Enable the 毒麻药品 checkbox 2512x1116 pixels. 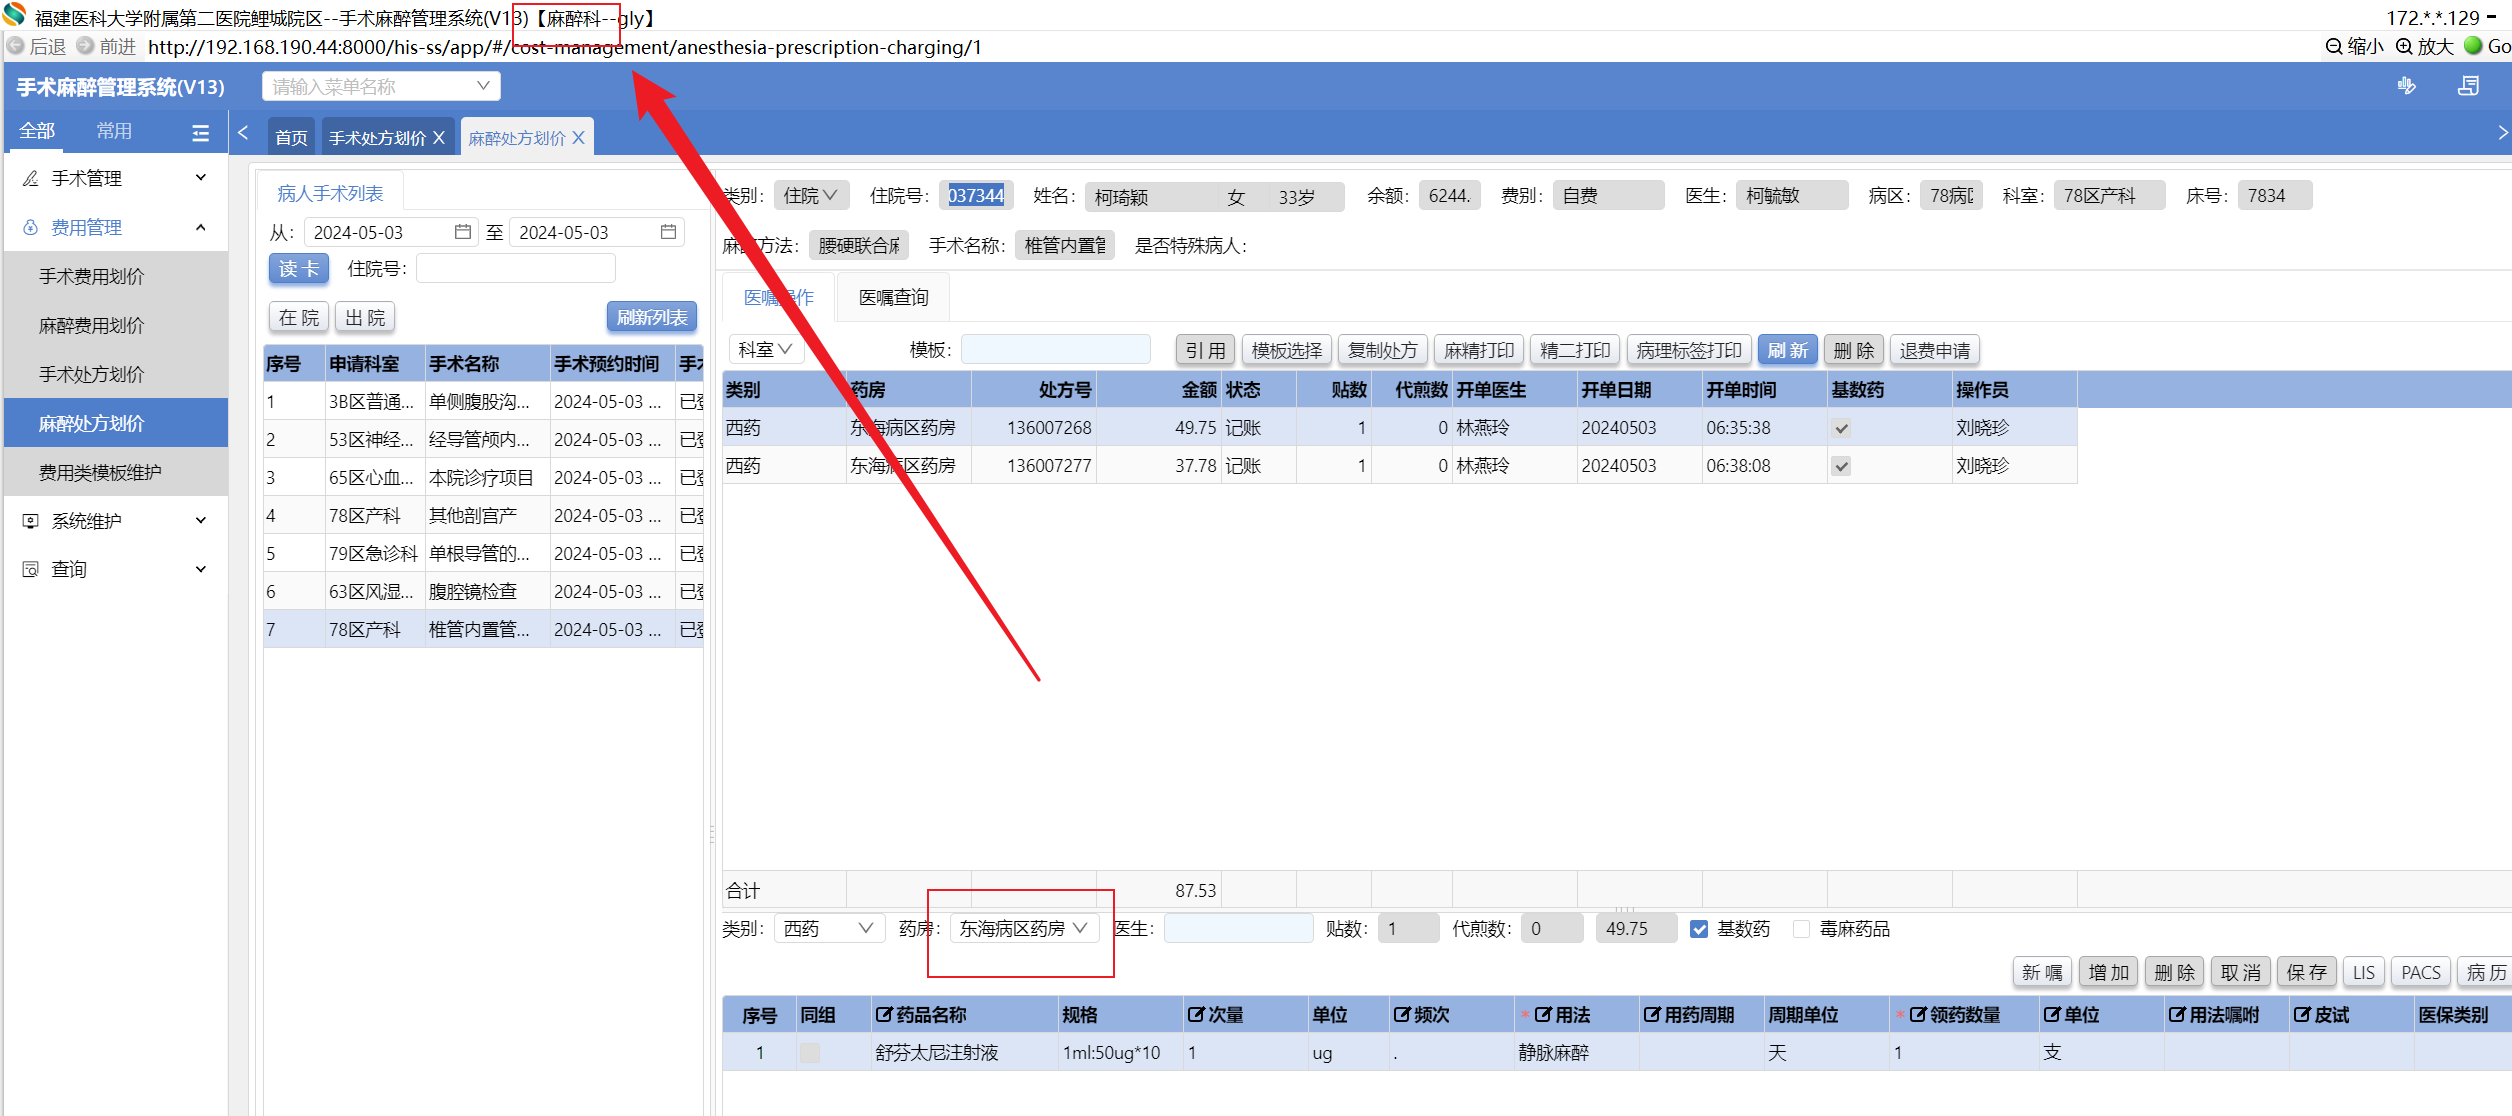(x=1802, y=929)
